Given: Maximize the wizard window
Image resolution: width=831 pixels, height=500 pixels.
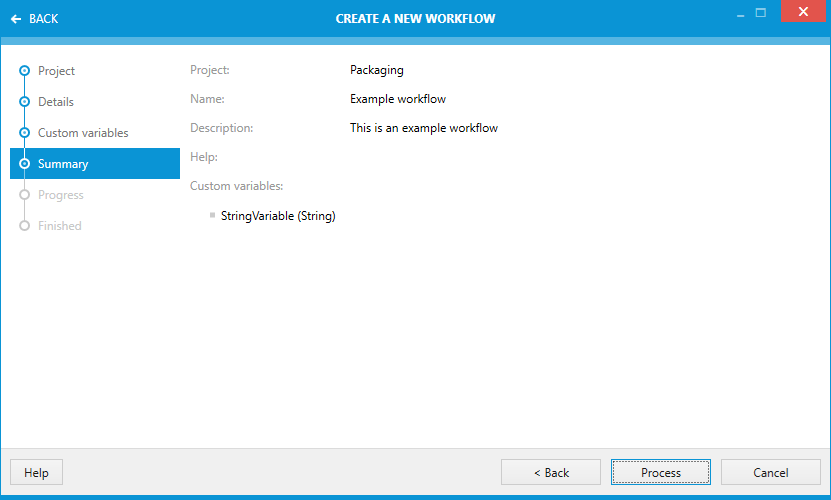Looking at the screenshot, I should point(761,13).
